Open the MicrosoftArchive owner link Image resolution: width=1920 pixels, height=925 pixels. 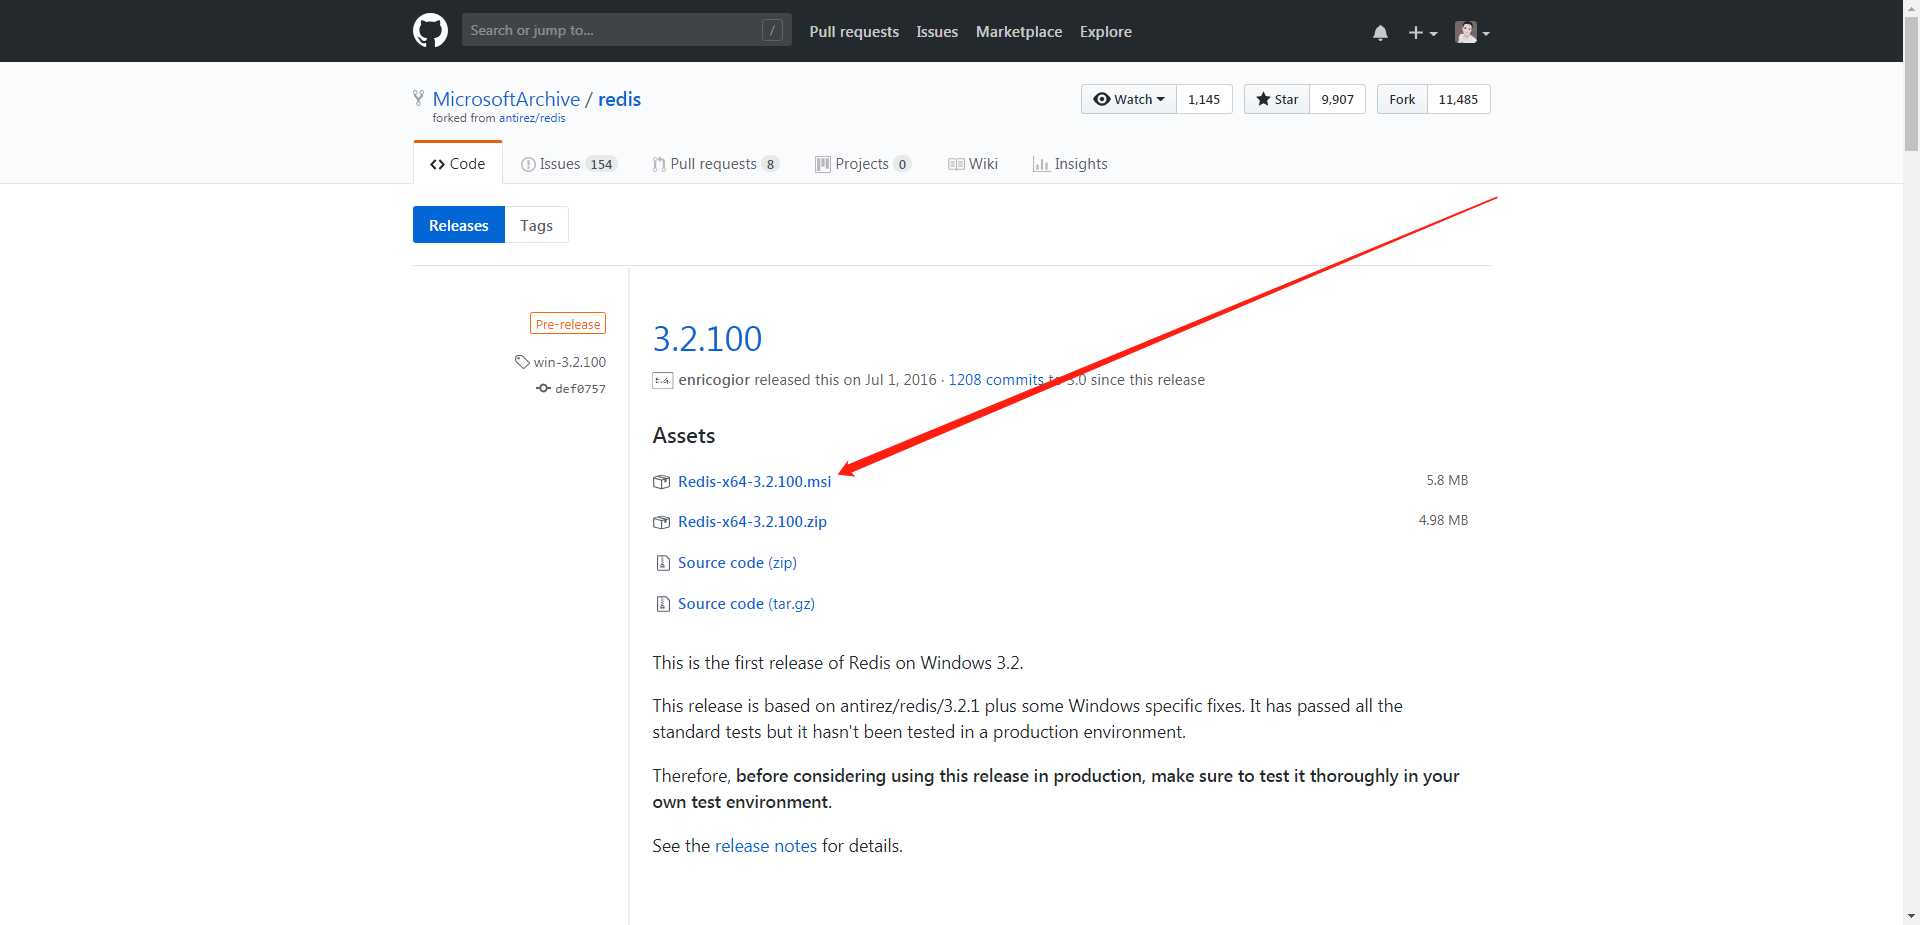[506, 99]
